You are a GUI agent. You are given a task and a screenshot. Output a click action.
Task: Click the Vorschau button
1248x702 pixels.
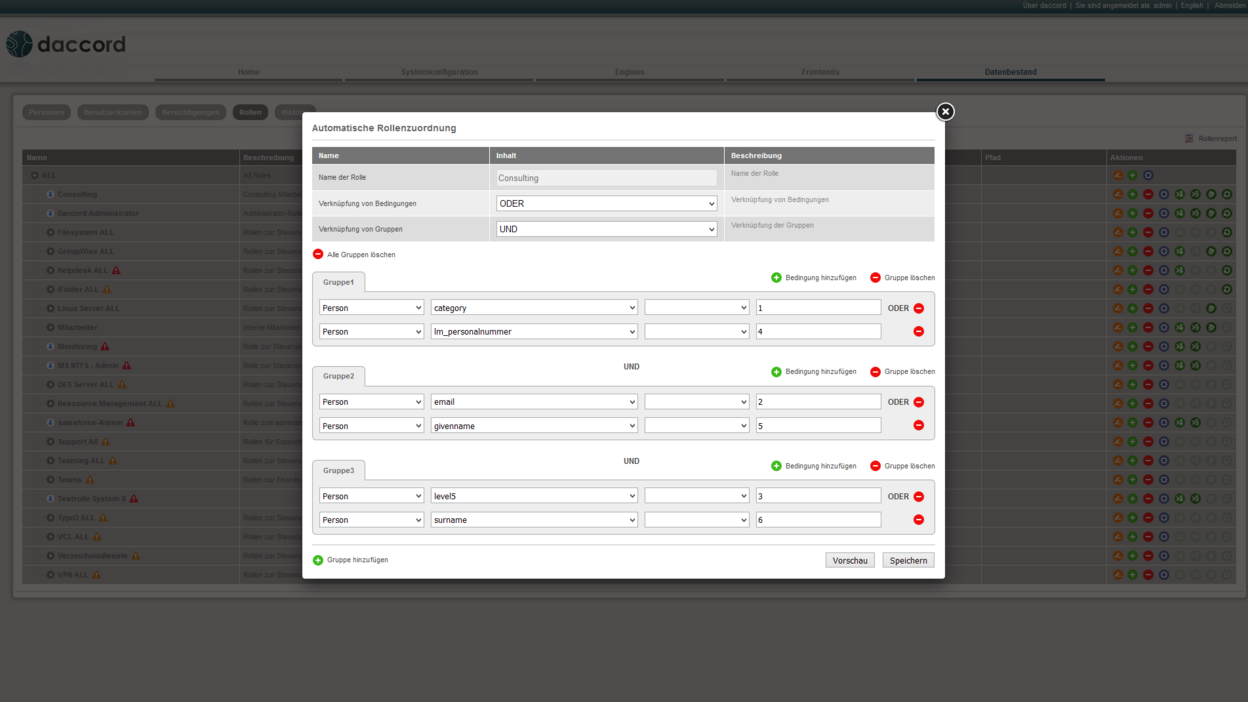(850, 561)
